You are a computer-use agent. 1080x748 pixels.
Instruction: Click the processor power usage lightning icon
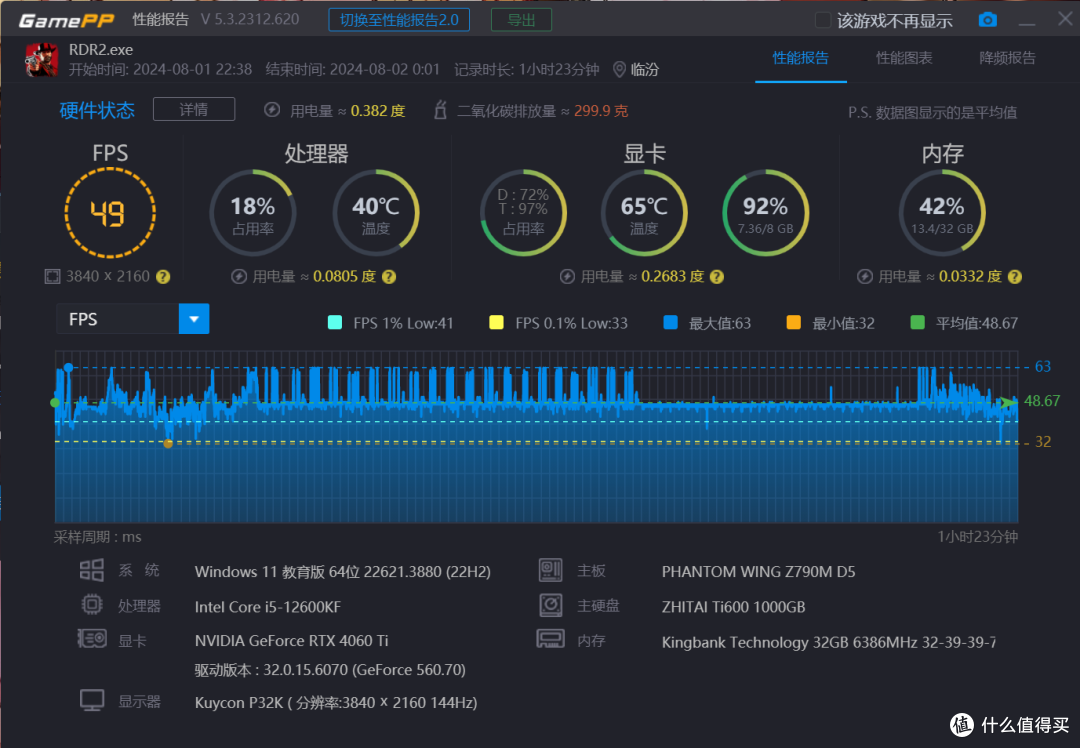(x=239, y=277)
